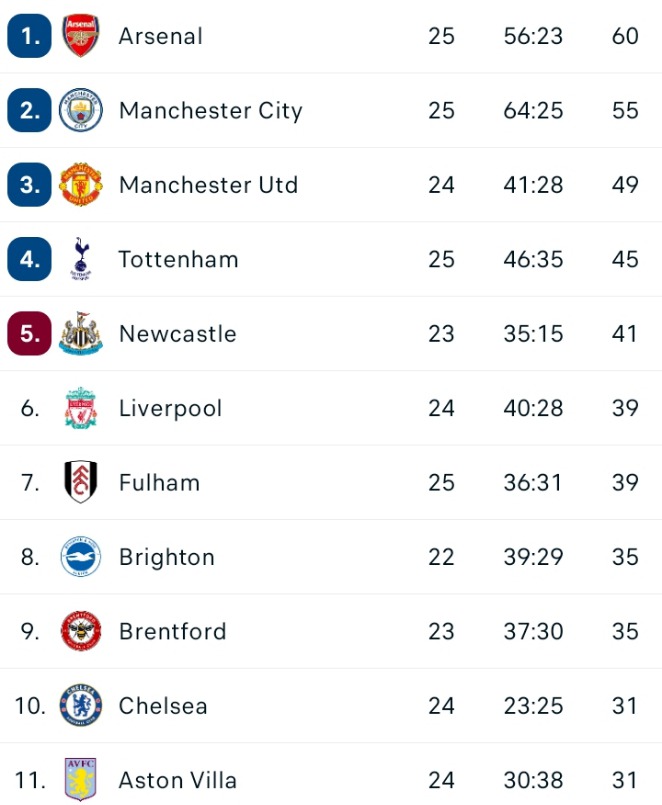Click the Manchester City club crest
This screenshot has width=662, height=805.
[81, 110]
